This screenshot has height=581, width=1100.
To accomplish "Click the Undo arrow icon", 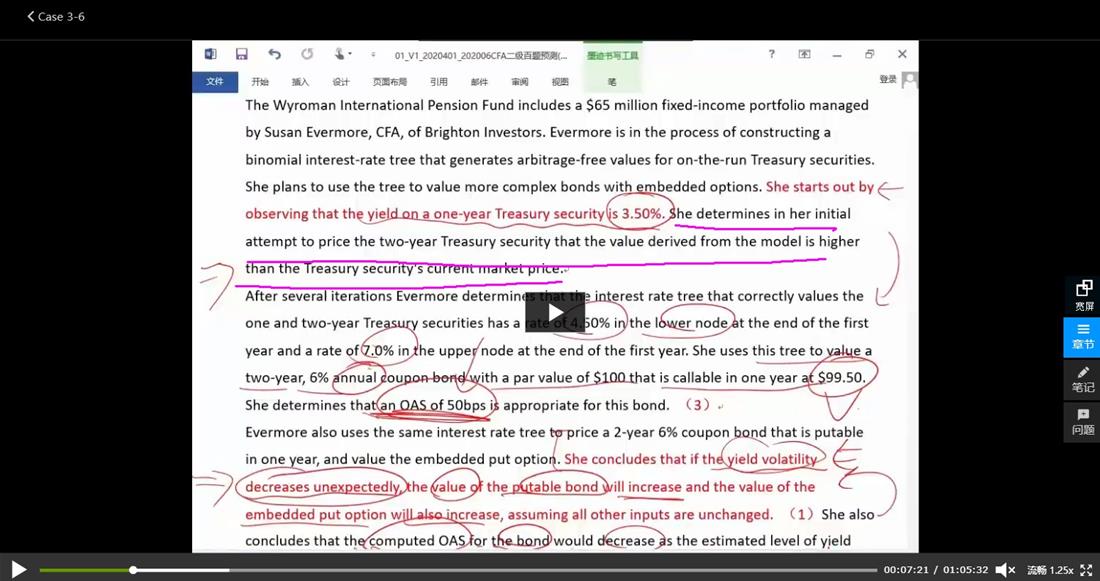I will pos(274,54).
